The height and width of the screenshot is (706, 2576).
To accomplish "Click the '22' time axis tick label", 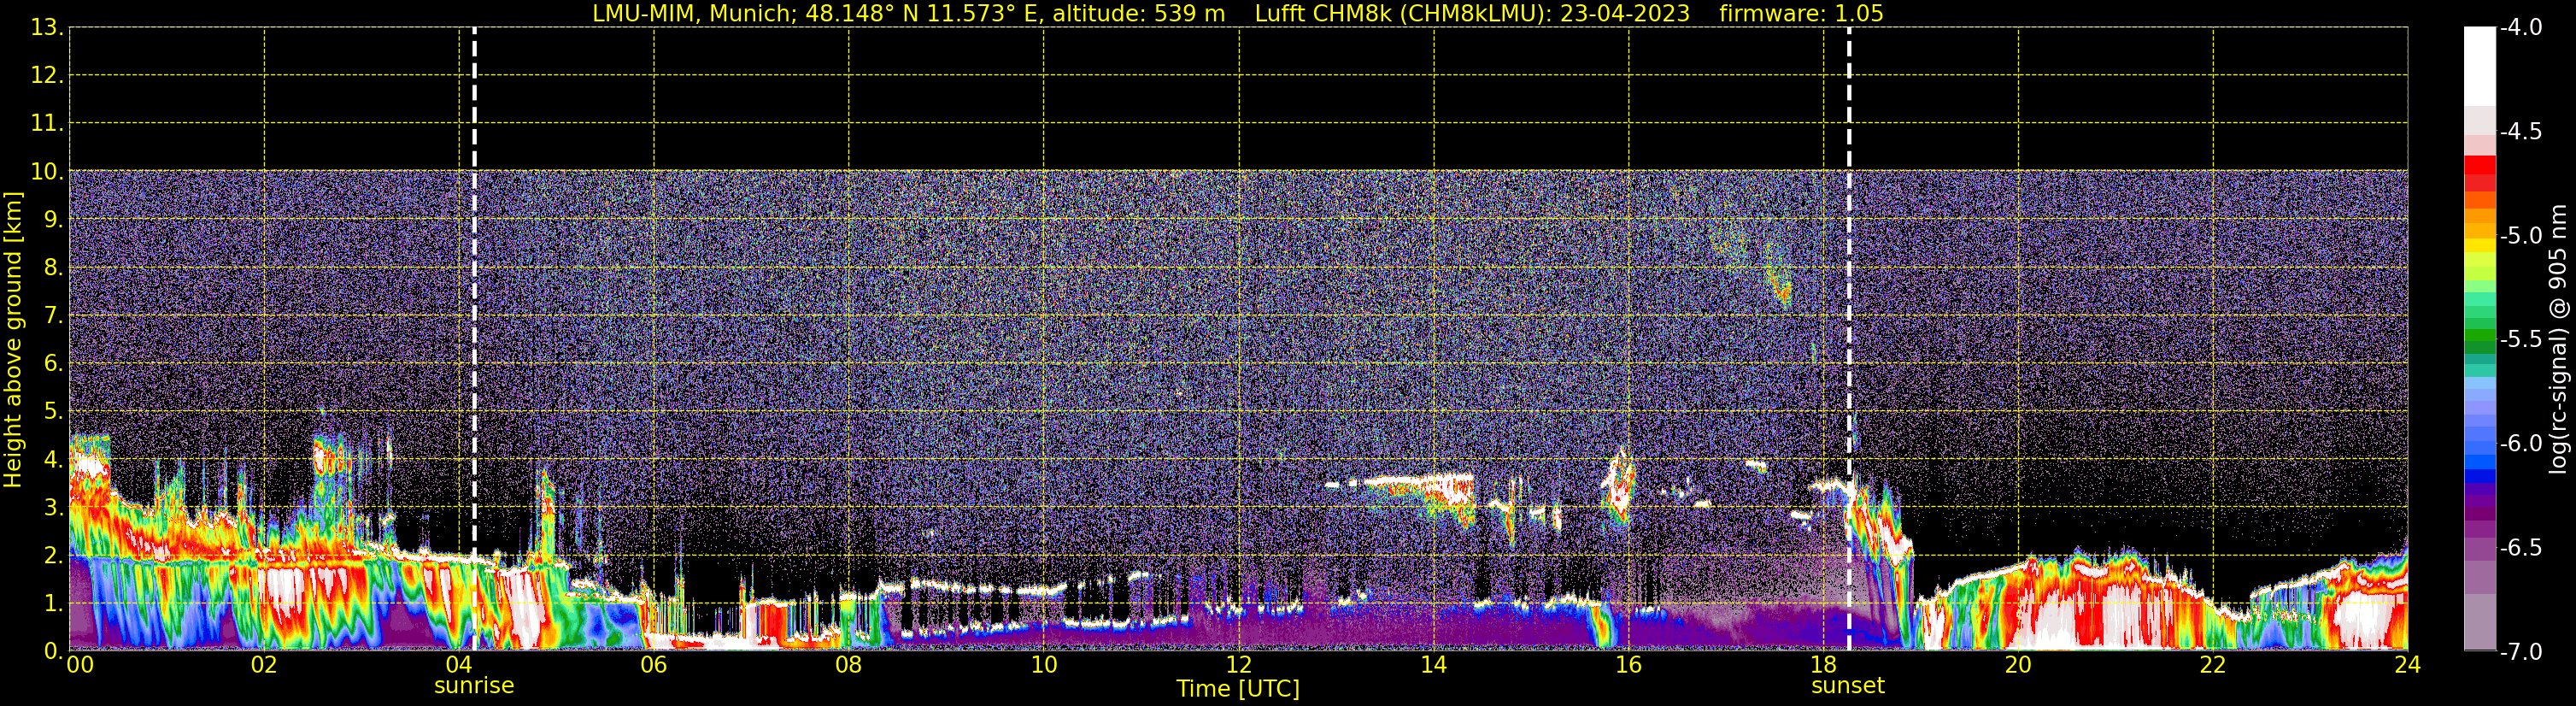I will click(2213, 665).
